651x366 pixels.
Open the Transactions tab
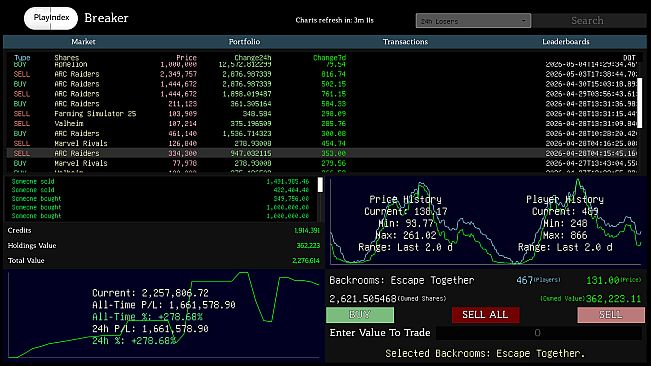click(x=405, y=41)
